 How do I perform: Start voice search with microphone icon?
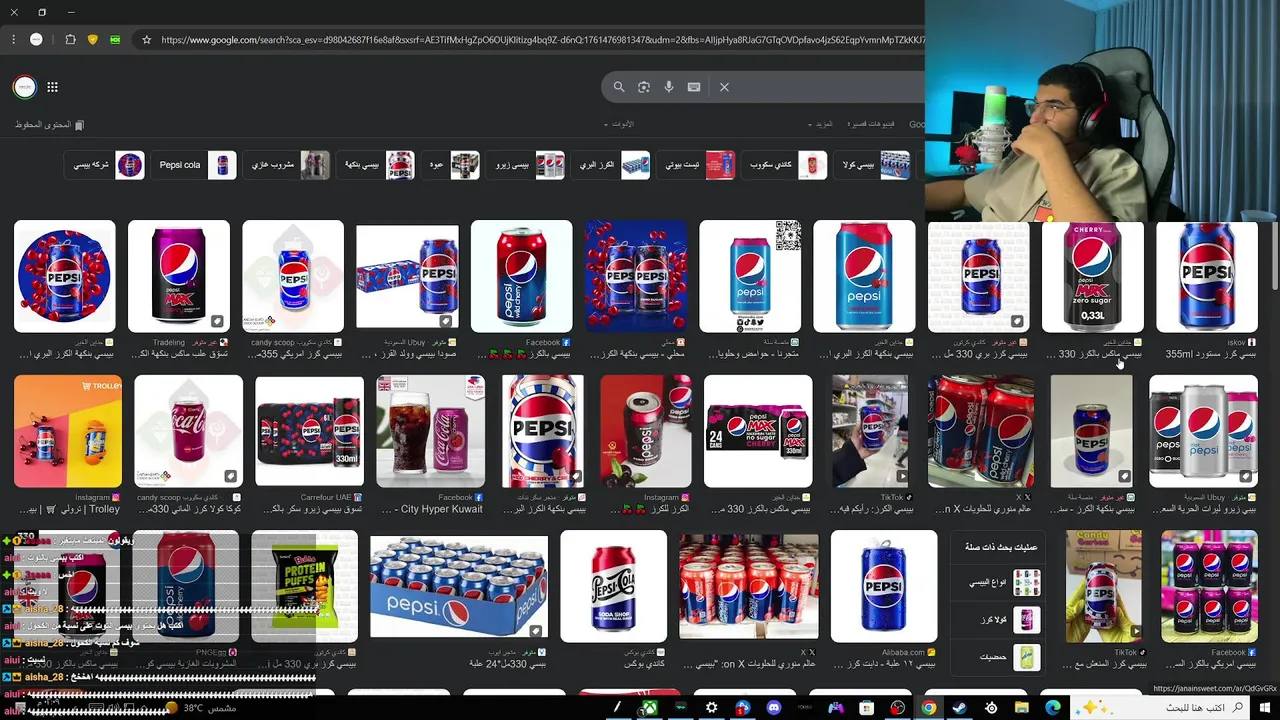(x=669, y=87)
